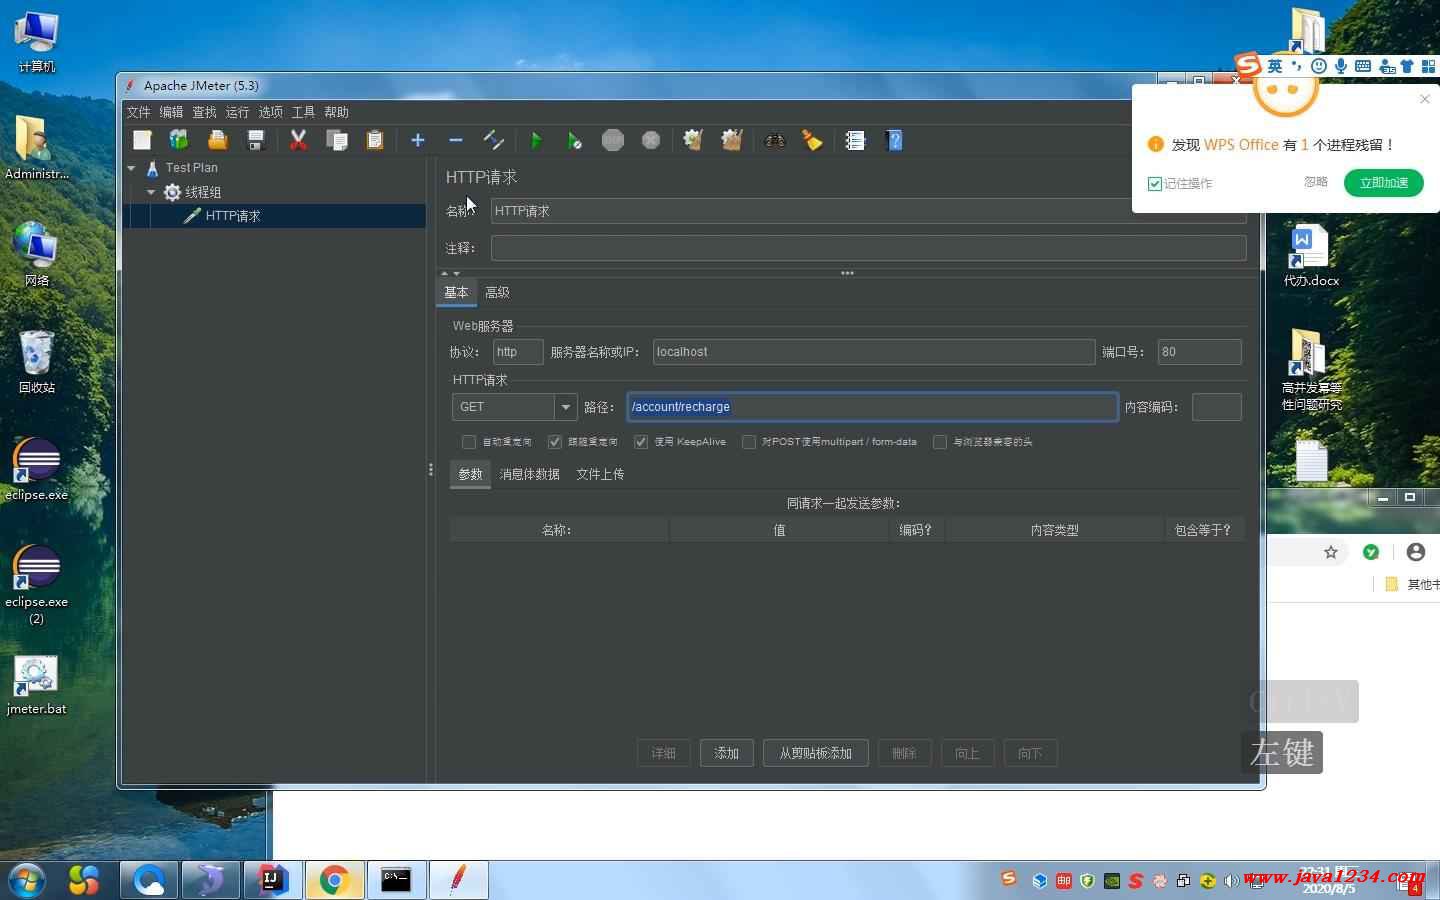
Task: Click the 从剪贴板添加 button
Action: pyautogui.click(x=816, y=753)
